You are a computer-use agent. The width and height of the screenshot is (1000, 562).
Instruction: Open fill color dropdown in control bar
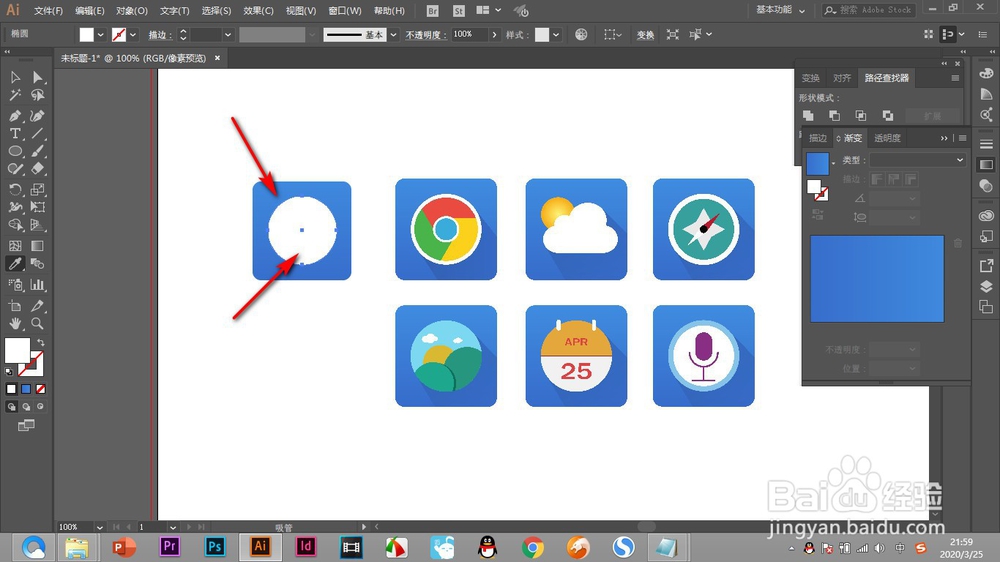101,35
